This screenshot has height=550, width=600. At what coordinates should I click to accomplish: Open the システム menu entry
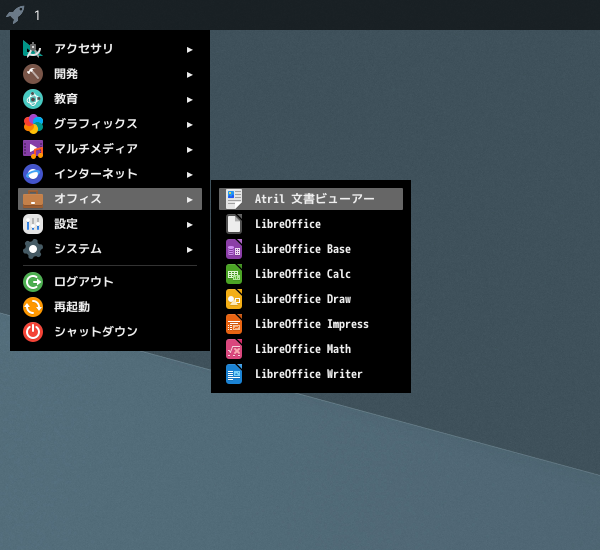pyautogui.click(x=110, y=249)
